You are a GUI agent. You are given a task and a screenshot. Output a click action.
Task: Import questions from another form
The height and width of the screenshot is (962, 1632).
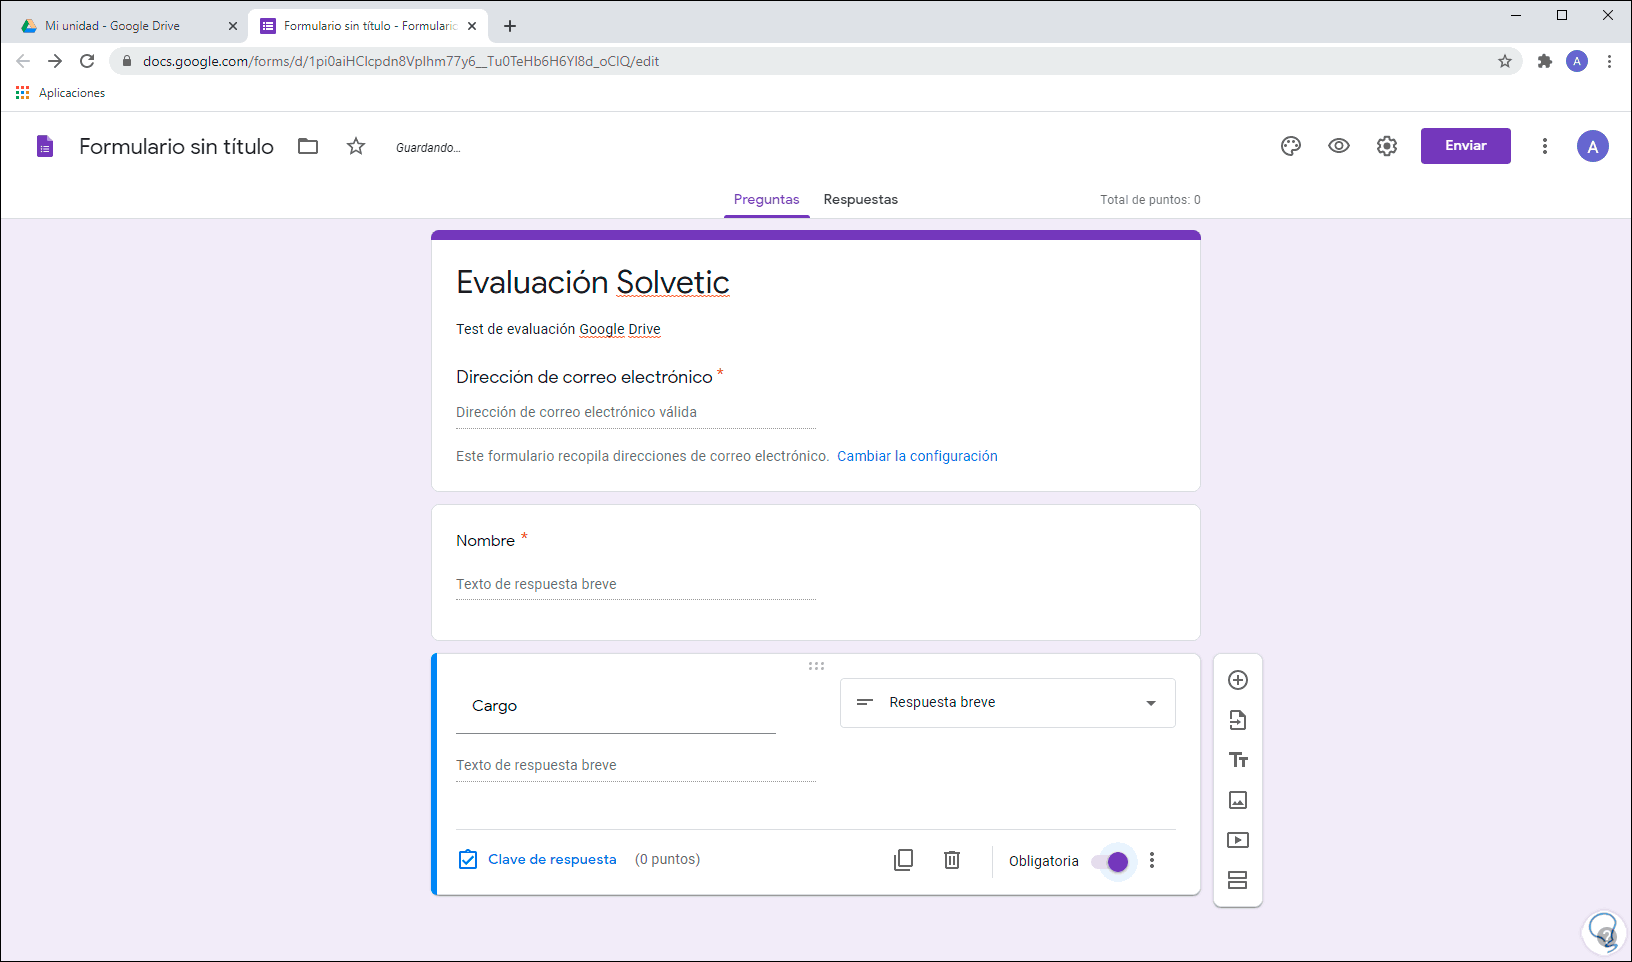(x=1238, y=720)
